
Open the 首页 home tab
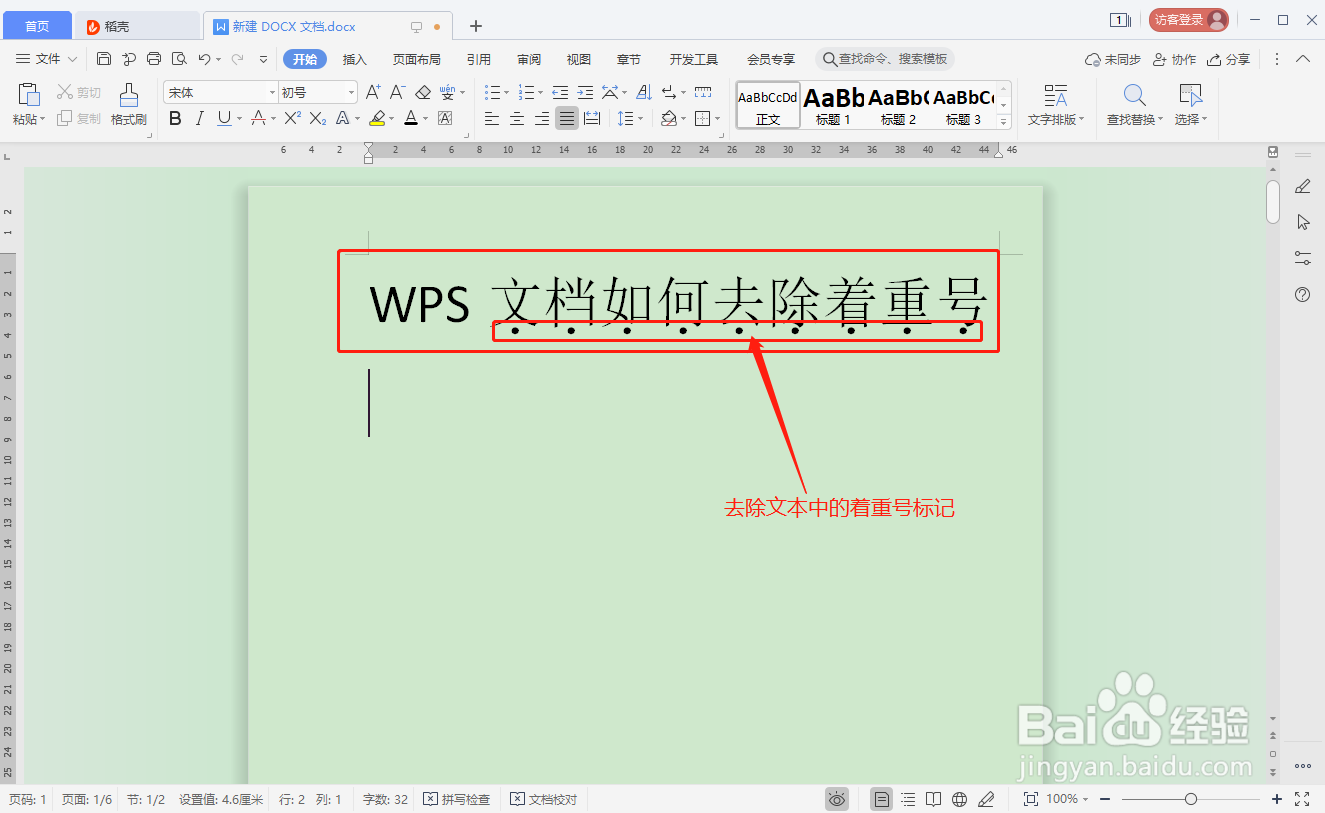[x=37, y=26]
